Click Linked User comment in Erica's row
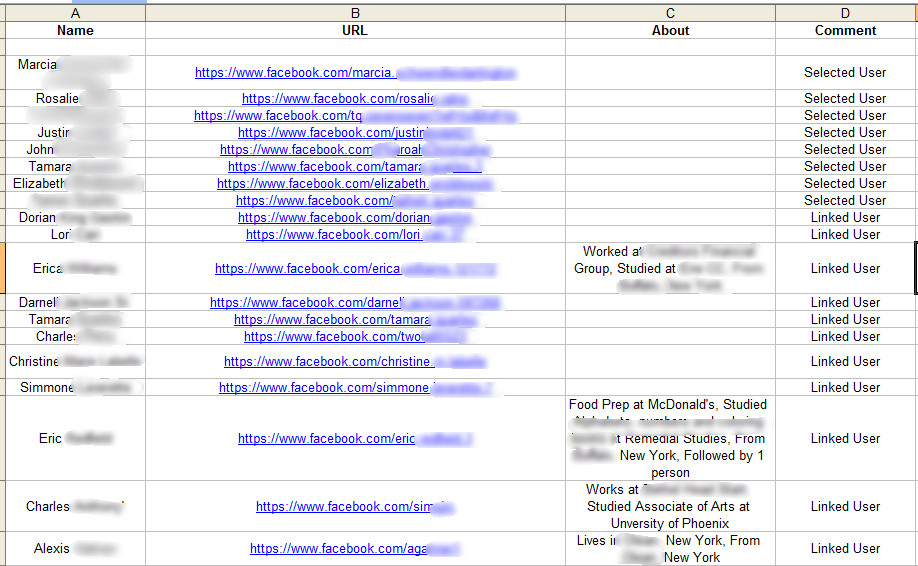Viewport: 918px width, 566px height. coord(845,269)
